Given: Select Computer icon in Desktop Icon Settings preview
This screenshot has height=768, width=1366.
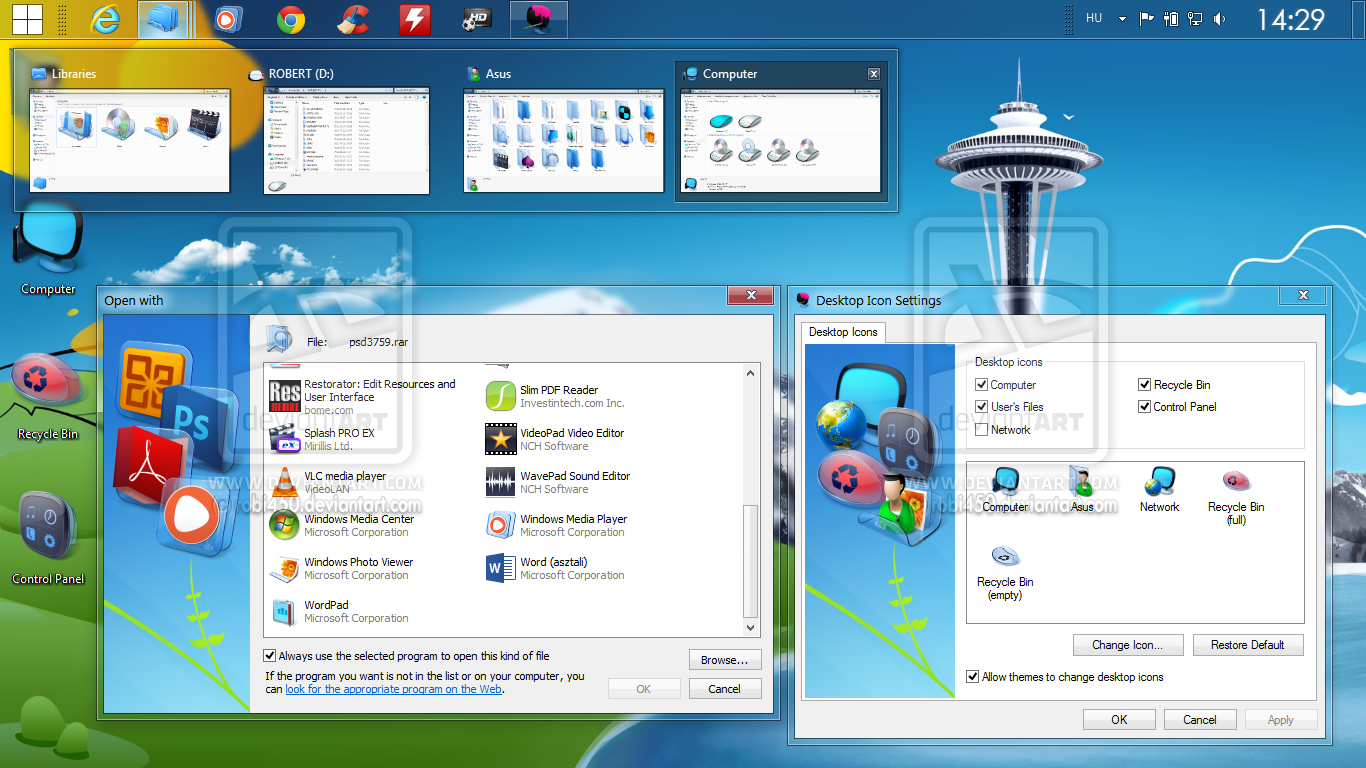Looking at the screenshot, I should pos(1005,490).
